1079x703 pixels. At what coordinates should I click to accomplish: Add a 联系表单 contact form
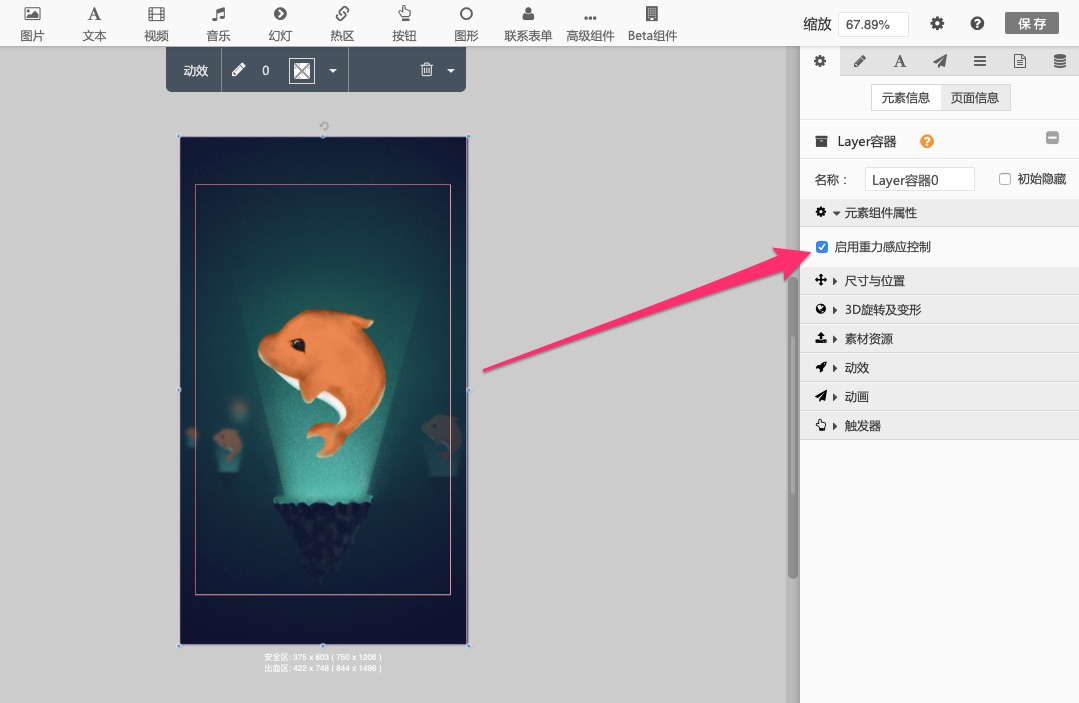528,24
